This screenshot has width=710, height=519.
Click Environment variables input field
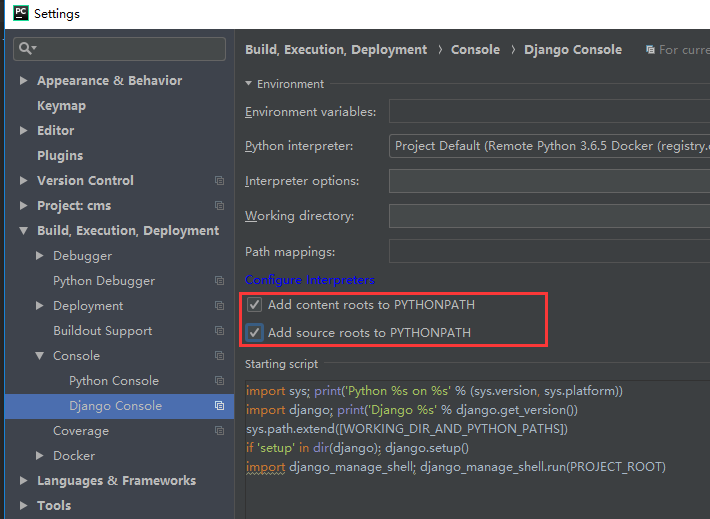click(549, 111)
